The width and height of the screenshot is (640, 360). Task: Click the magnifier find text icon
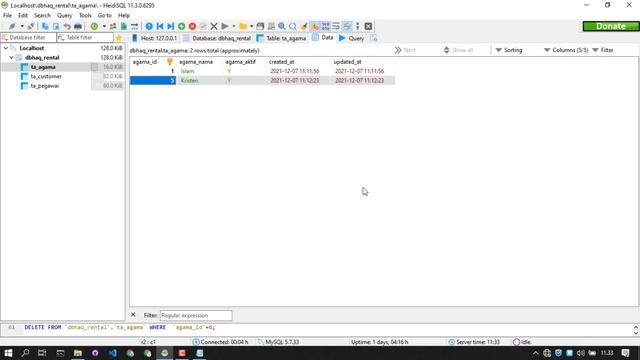[x=282, y=26]
